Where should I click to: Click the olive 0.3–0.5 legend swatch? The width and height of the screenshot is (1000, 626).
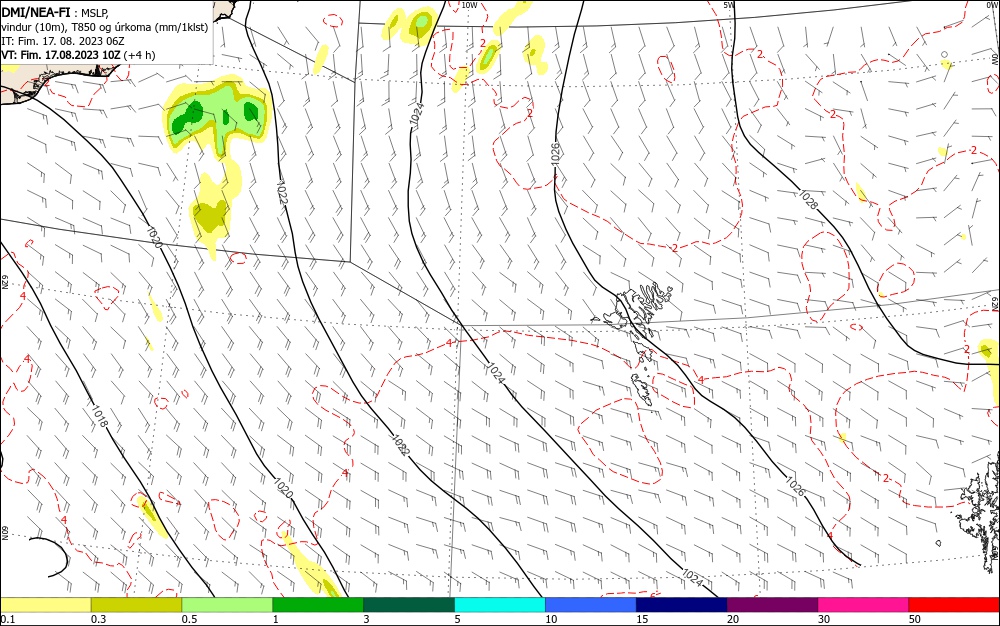coord(136,605)
